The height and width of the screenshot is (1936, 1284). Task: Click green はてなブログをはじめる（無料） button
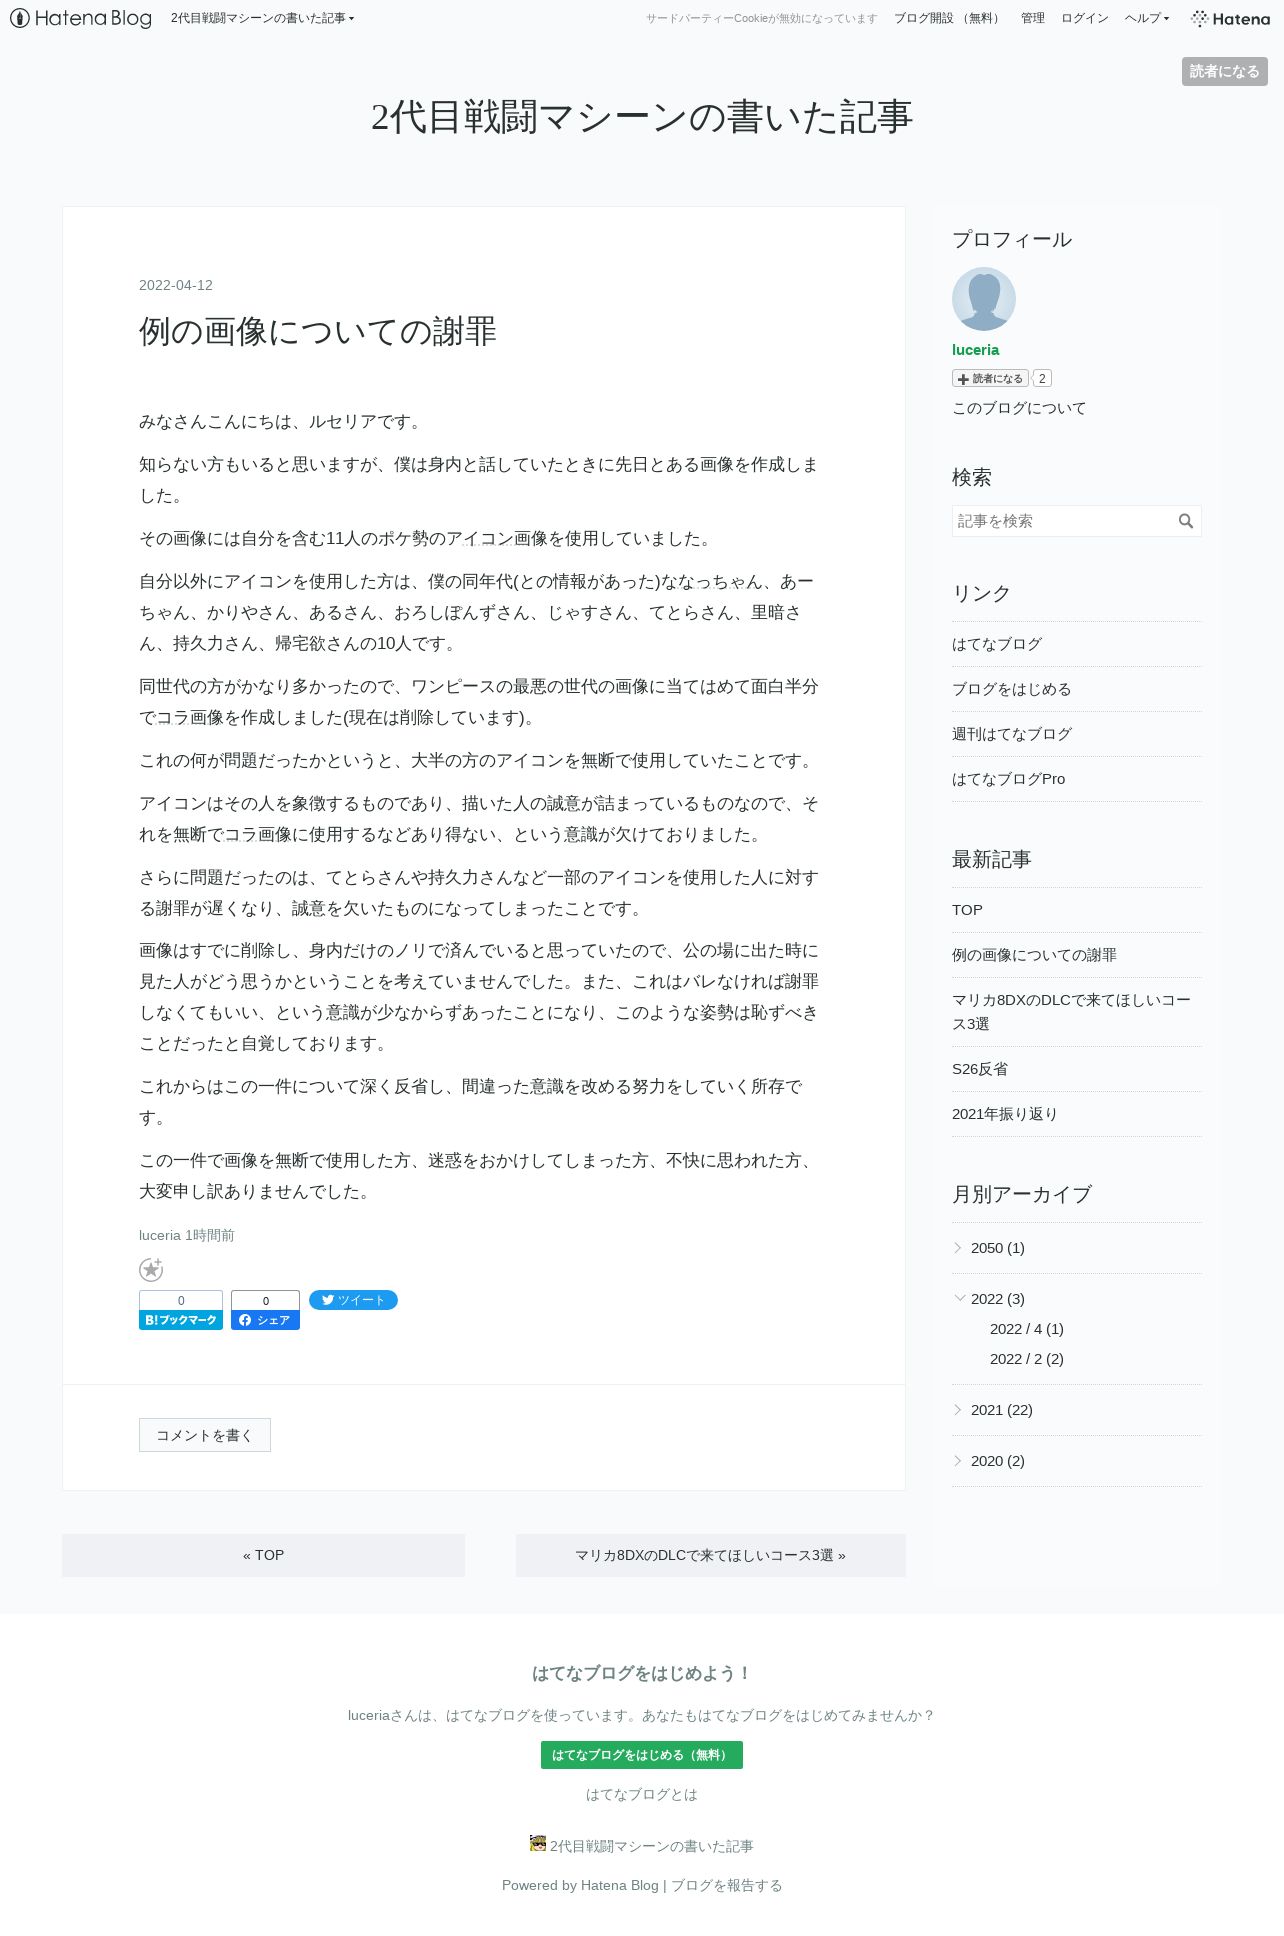[642, 1755]
